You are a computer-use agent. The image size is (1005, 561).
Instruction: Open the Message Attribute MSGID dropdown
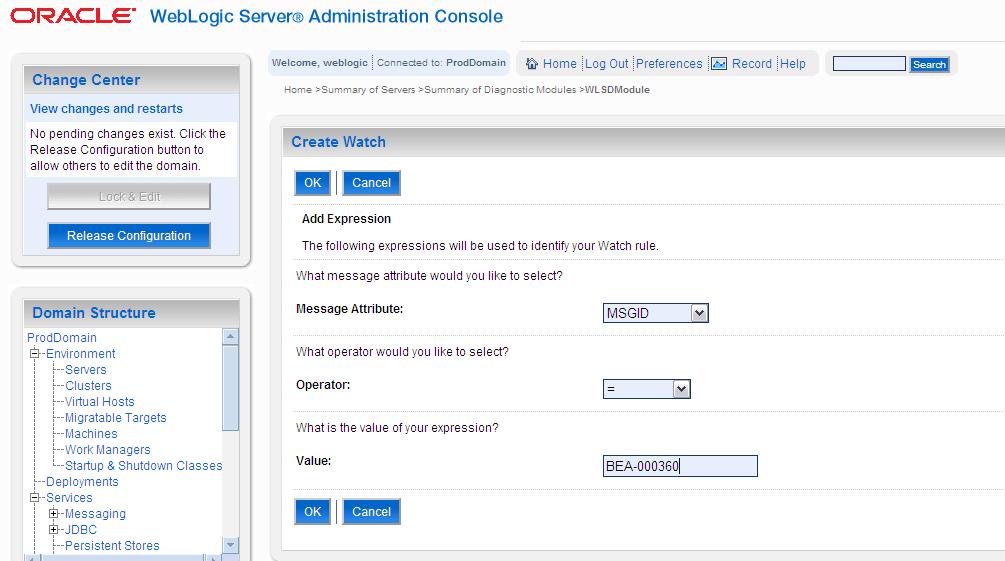pyautogui.click(x=655, y=313)
